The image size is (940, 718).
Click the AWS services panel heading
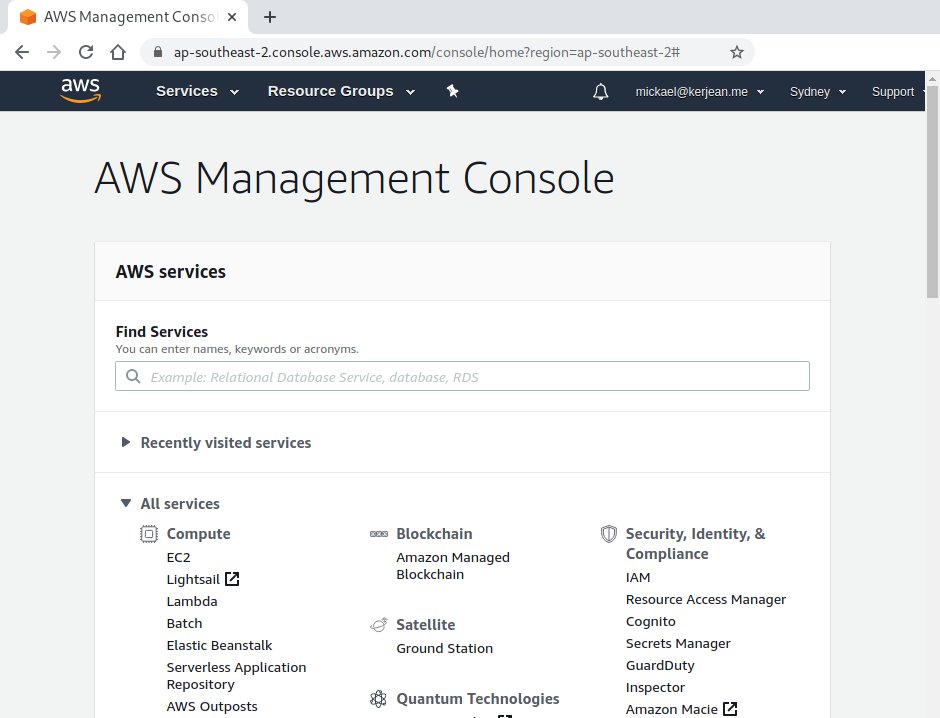pyautogui.click(x=171, y=271)
